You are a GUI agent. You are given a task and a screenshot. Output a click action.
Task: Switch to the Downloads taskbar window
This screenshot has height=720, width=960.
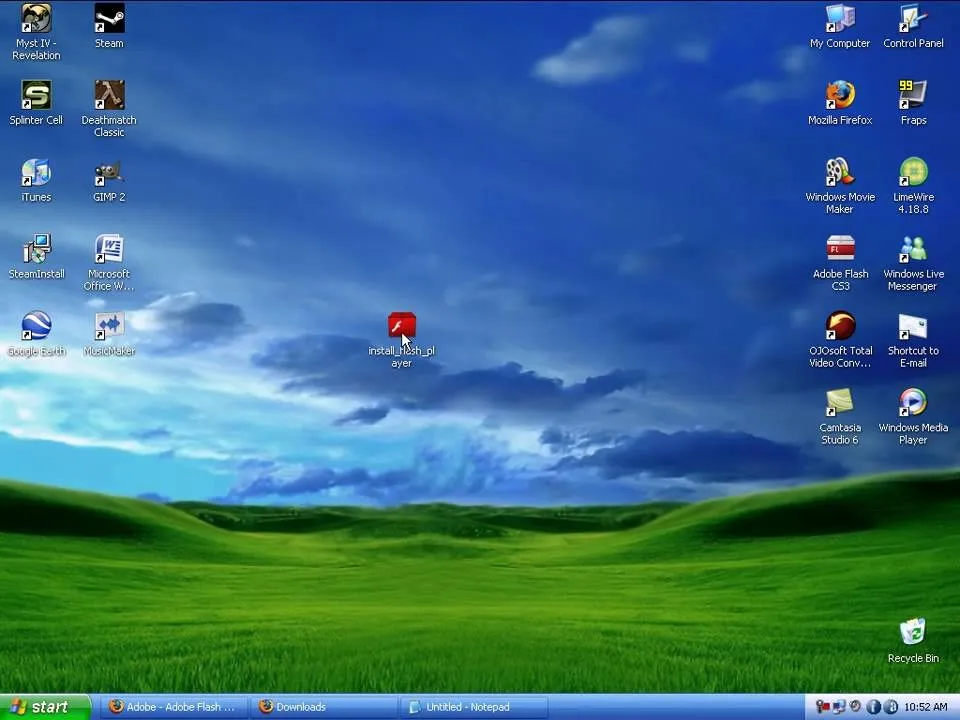pyautogui.click(x=323, y=707)
